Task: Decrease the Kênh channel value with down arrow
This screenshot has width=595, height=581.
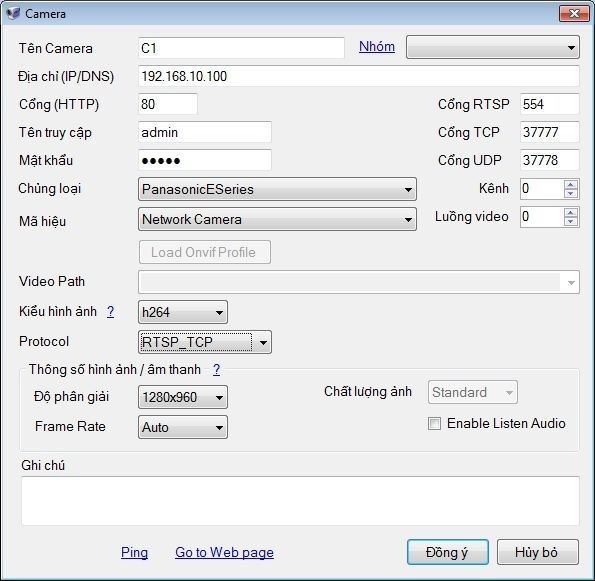Action: tap(570, 193)
